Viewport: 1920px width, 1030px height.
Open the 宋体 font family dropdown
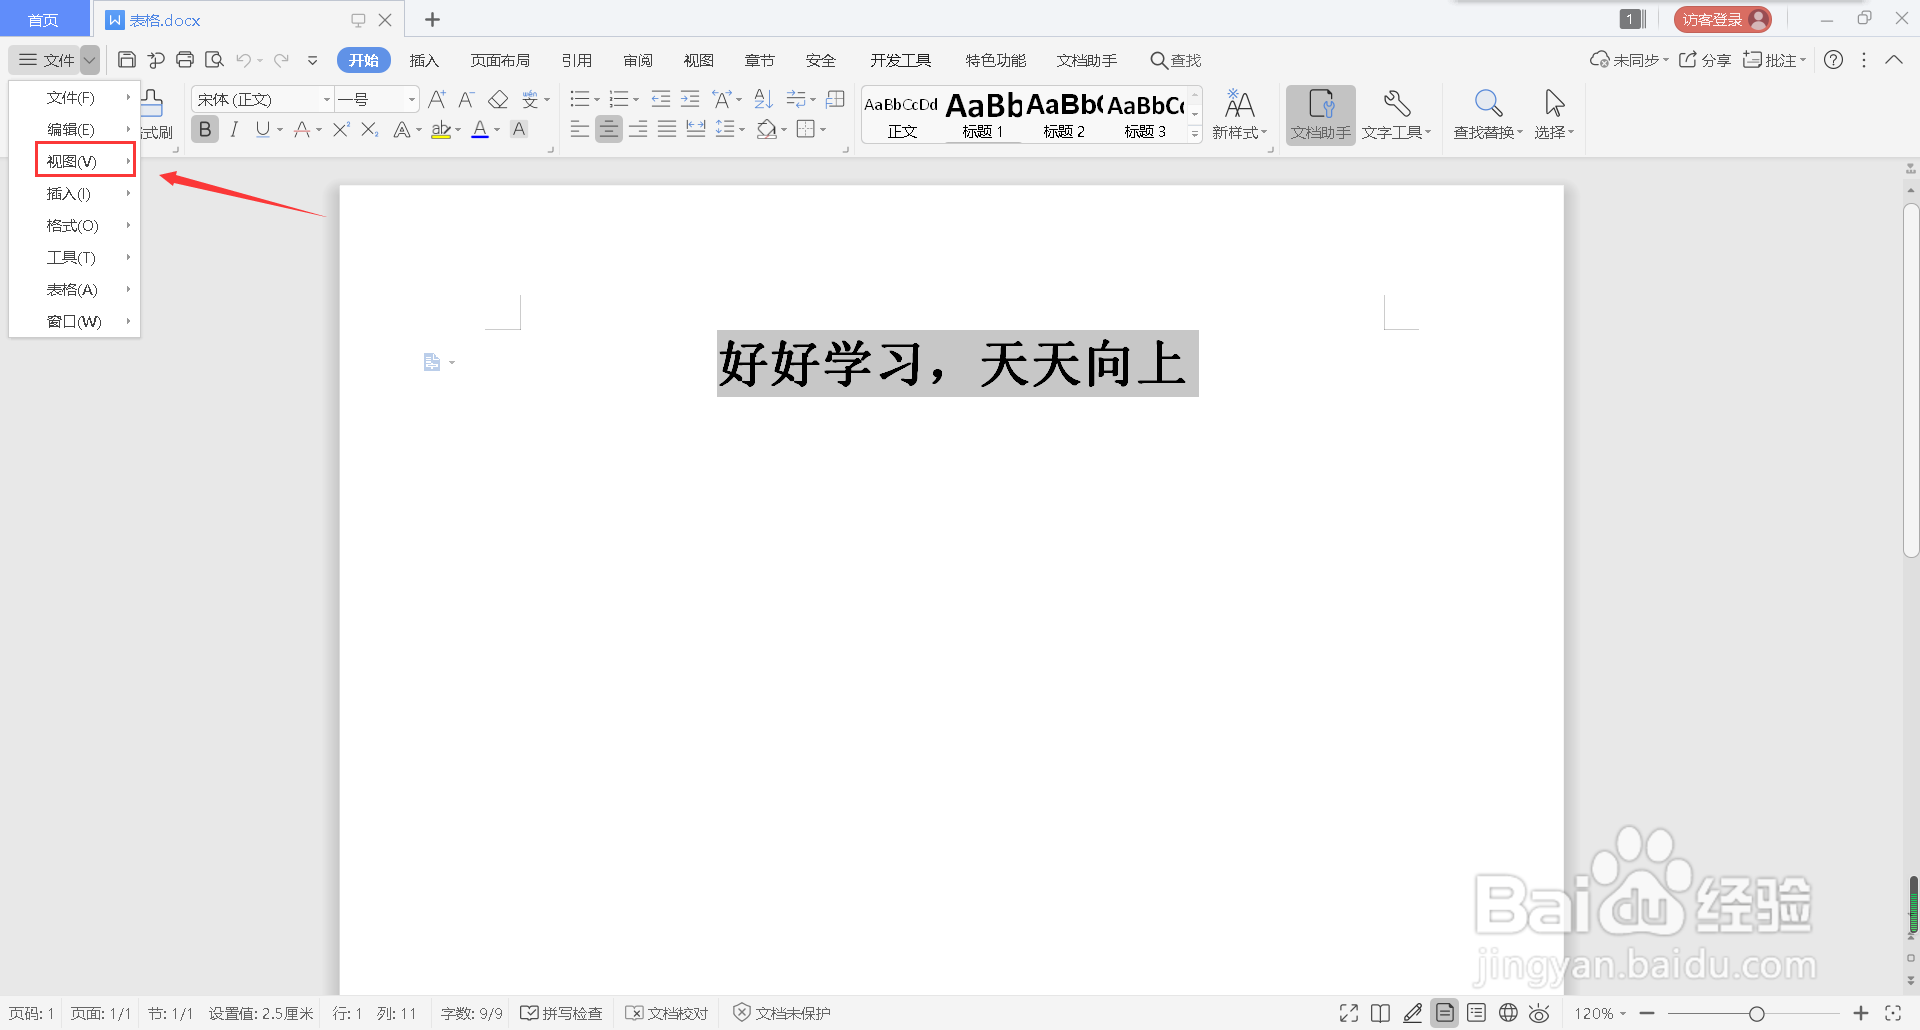coord(326,99)
